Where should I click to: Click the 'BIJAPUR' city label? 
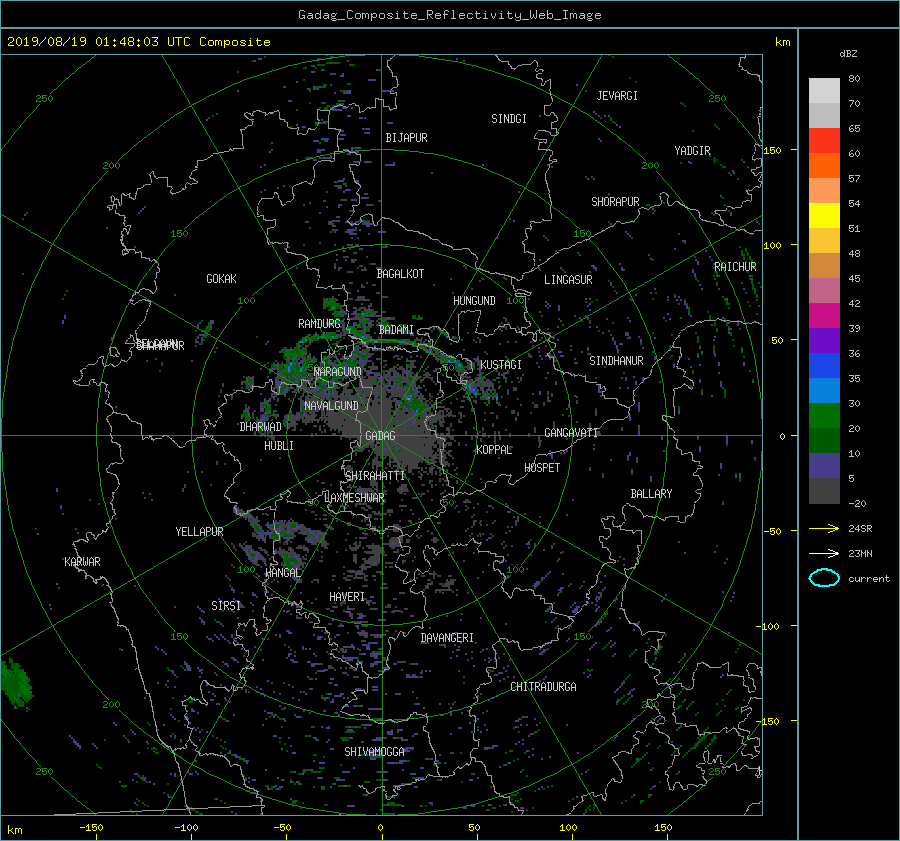(x=406, y=138)
